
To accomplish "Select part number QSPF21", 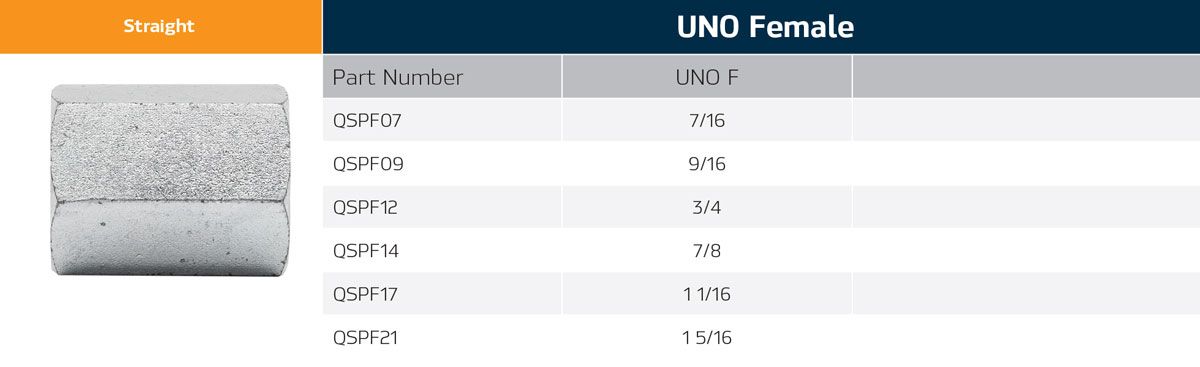I will pos(366,338).
